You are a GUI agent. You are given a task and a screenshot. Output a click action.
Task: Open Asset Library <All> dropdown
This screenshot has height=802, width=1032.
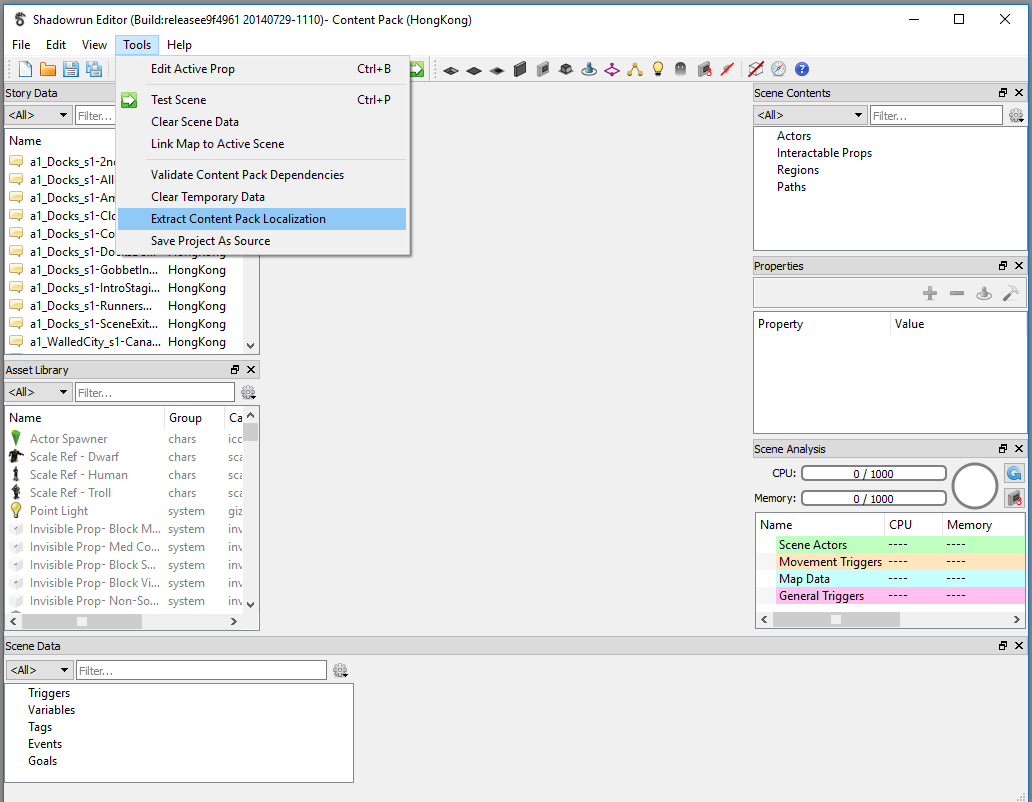pyautogui.click(x=38, y=392)
